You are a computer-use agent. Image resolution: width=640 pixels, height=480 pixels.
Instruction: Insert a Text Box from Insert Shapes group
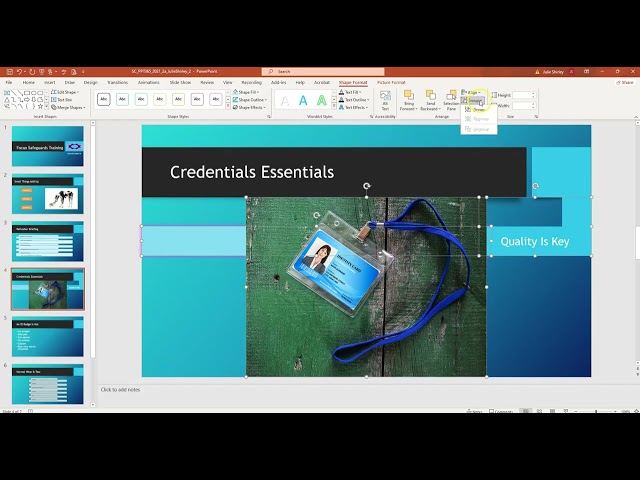[x=62, y=100]
